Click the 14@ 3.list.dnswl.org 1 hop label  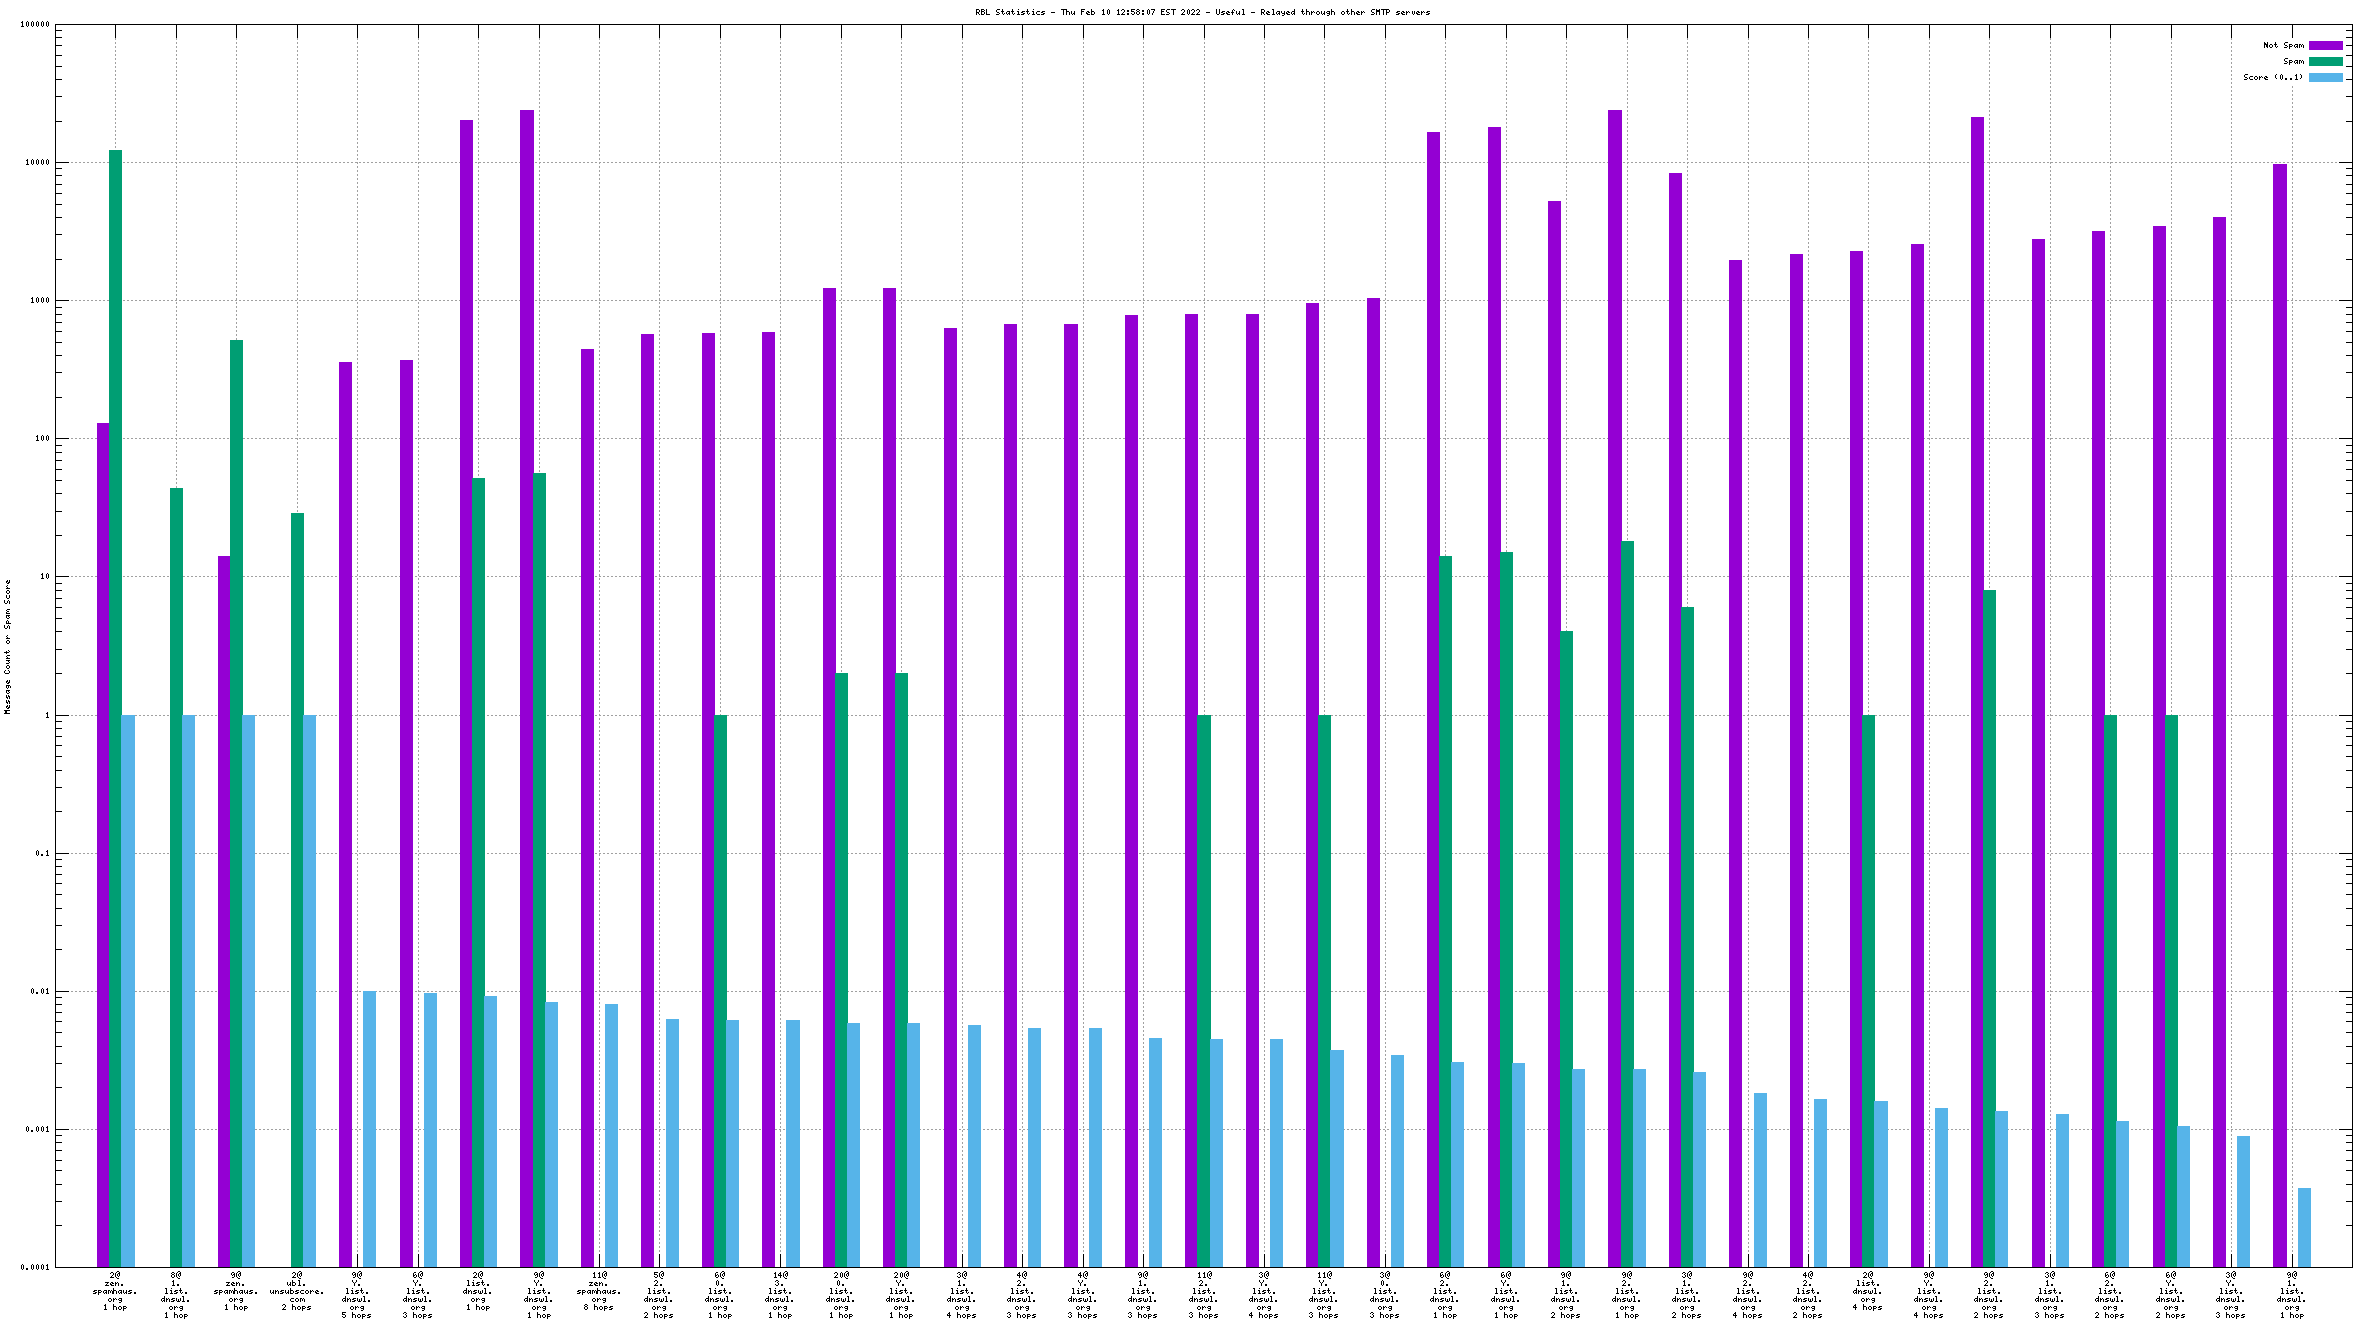coord(780,1295)
